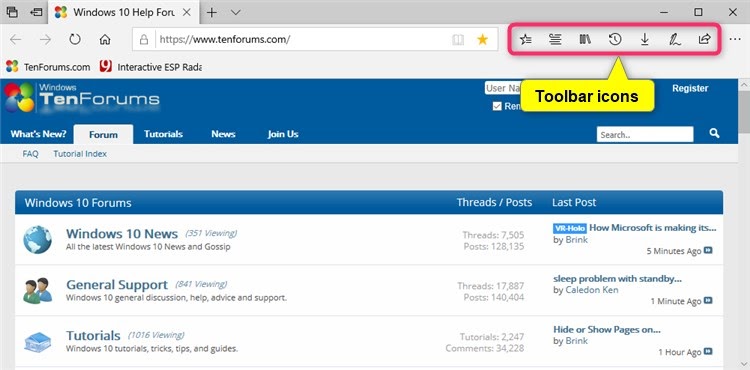Viewport: 750px width, 370px height.
Task: Open the General Support forum
Action: 117,285
